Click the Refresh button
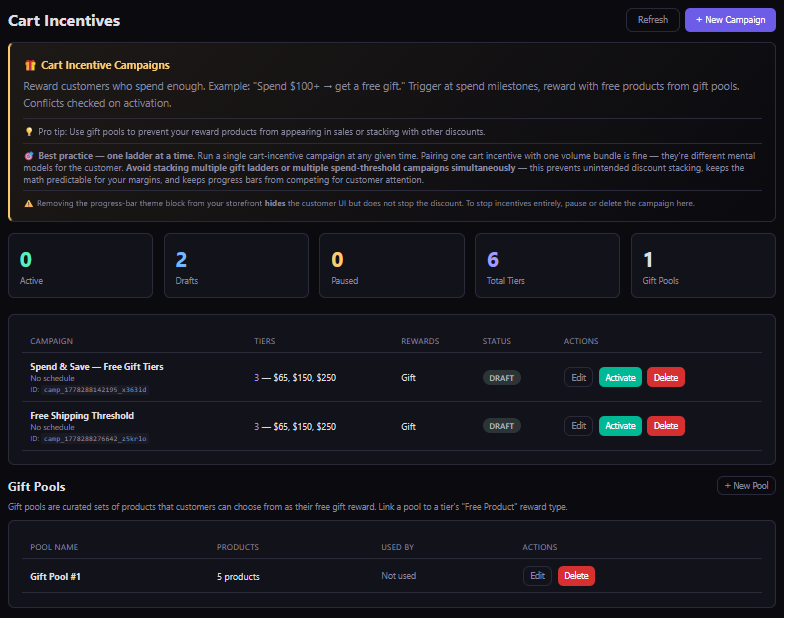The width and height of the screenshot is (785, 618). pyautogui.click(x=652, y=20)
